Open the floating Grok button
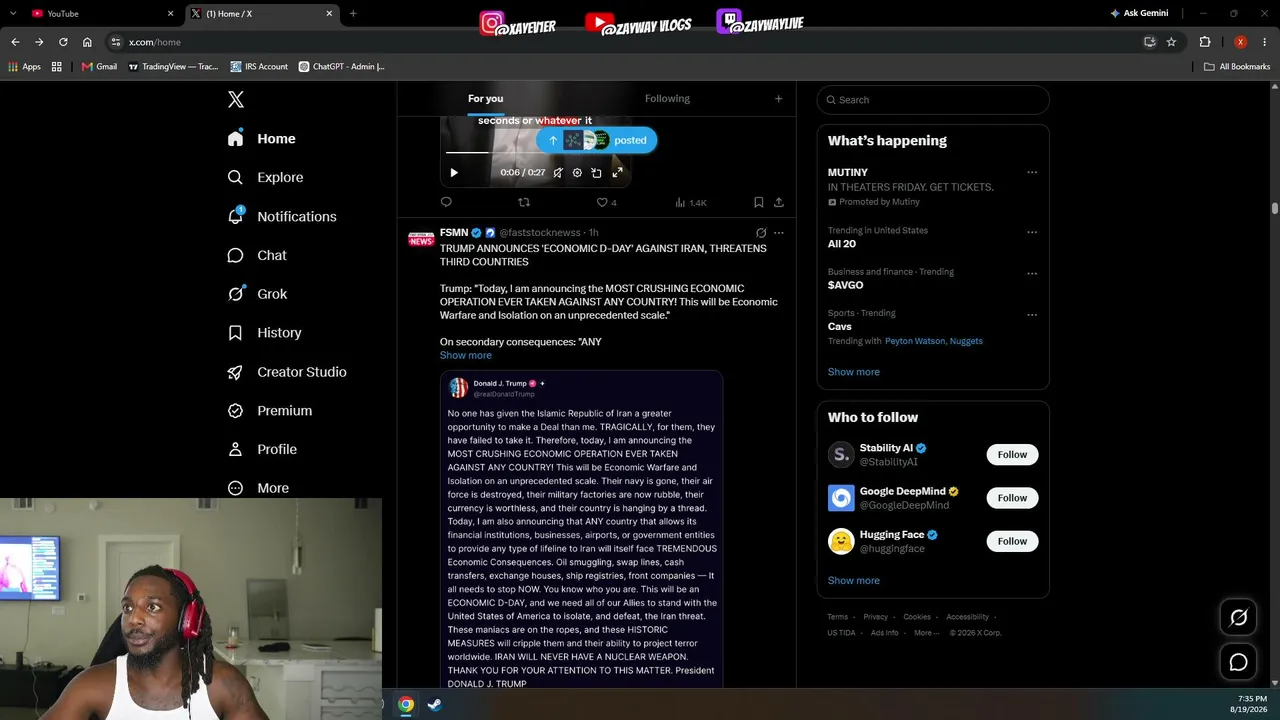The image size is (1280, 720). 1238,618
